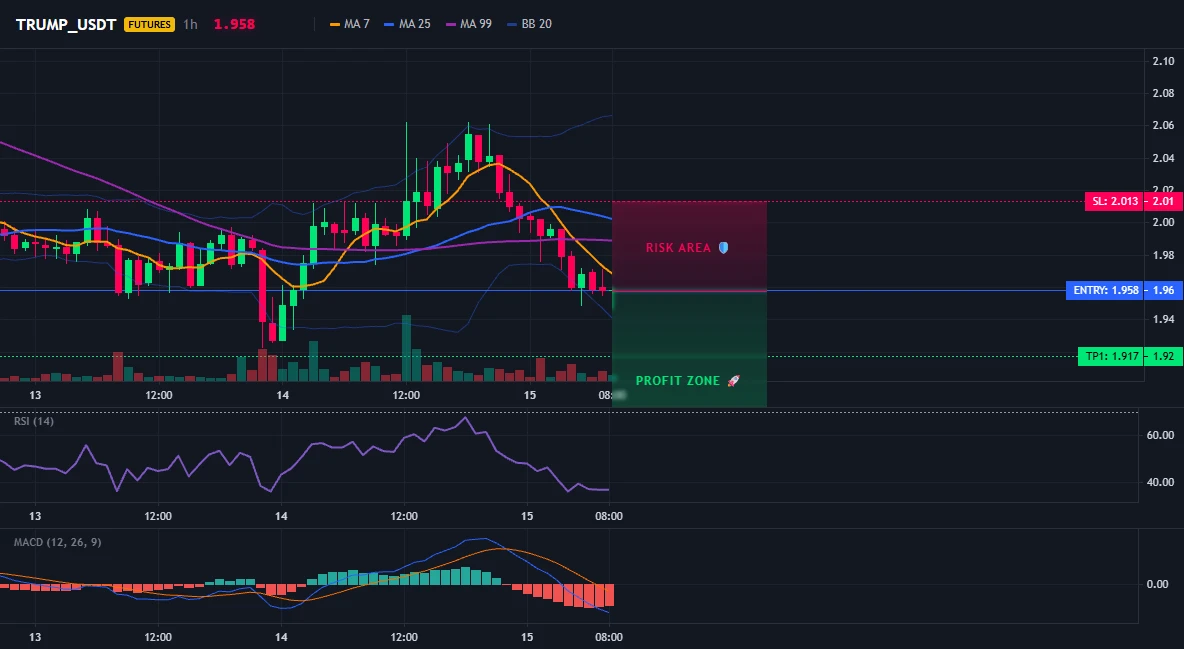
Task: Click the red 1.958 price in header
Action: [x=234, y=24]
